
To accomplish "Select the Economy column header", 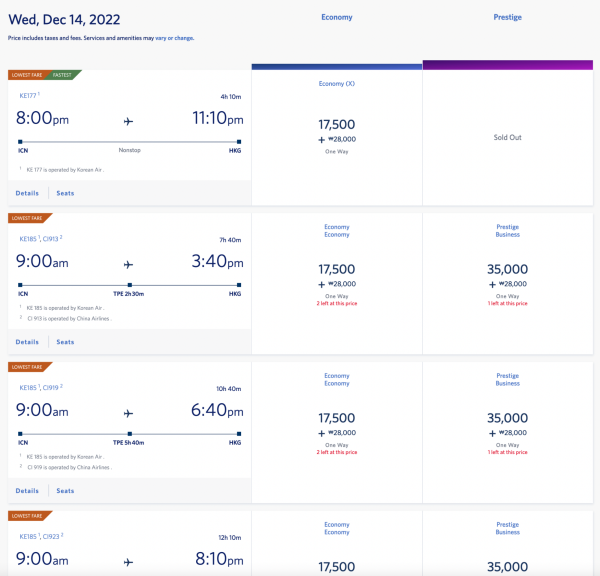I will coord(336,17).
